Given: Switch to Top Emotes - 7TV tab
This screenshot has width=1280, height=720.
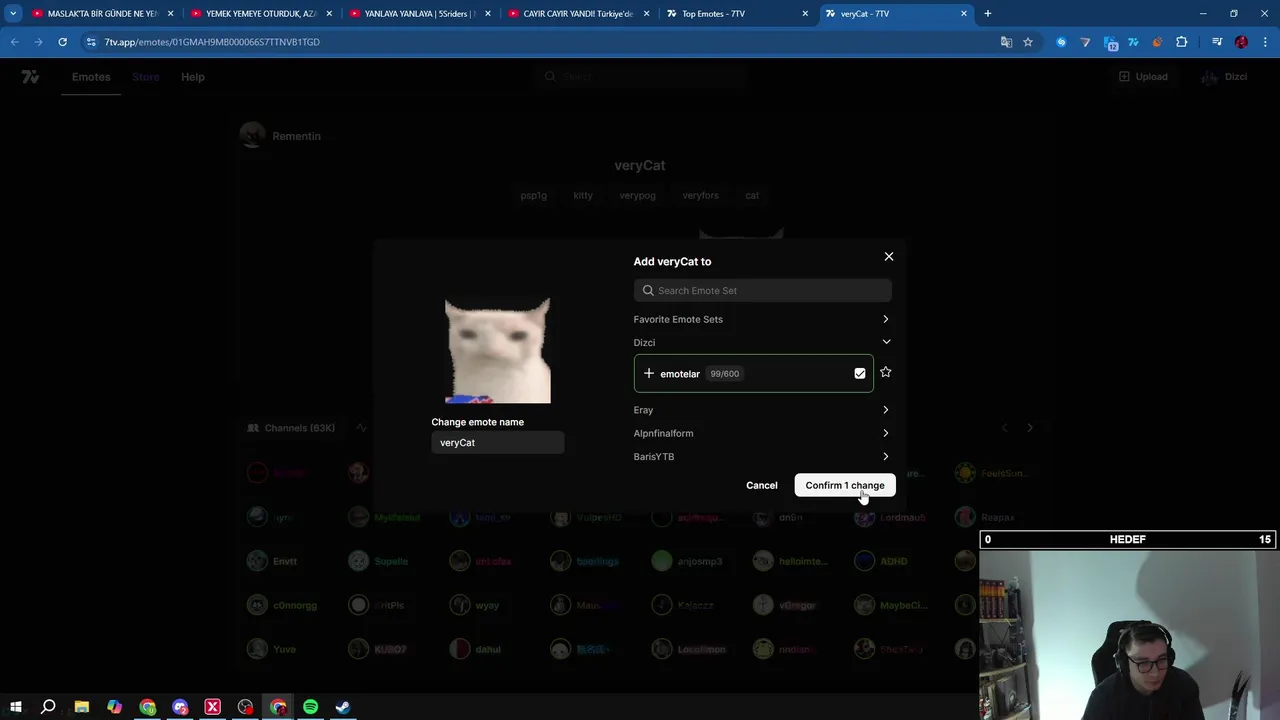Looking at the screenshot, I should (735, 14).
